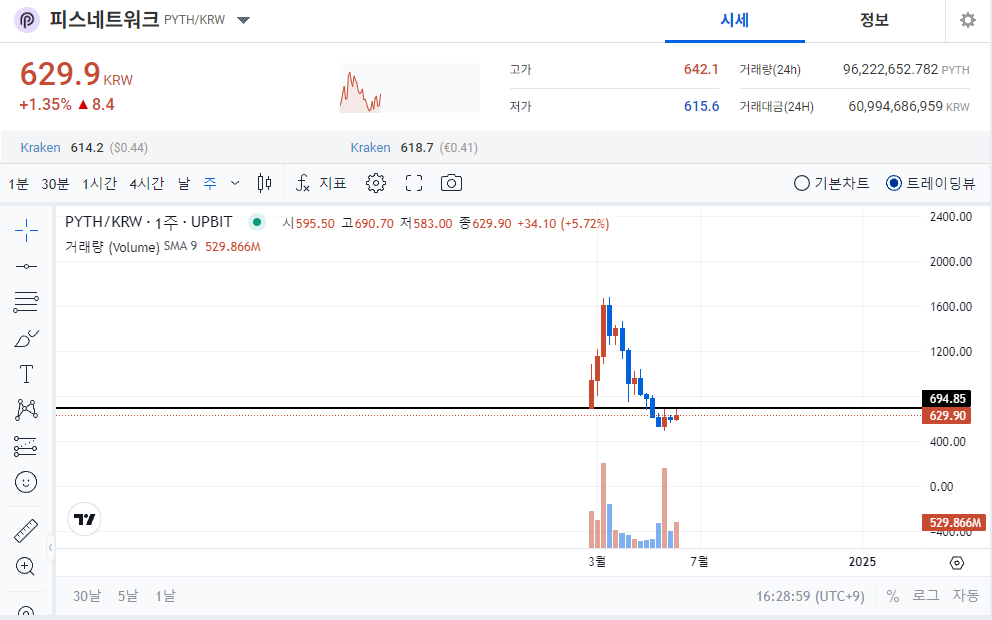Set chart interval to 날 (day)

pyautogui.click(x=183, y=183)
